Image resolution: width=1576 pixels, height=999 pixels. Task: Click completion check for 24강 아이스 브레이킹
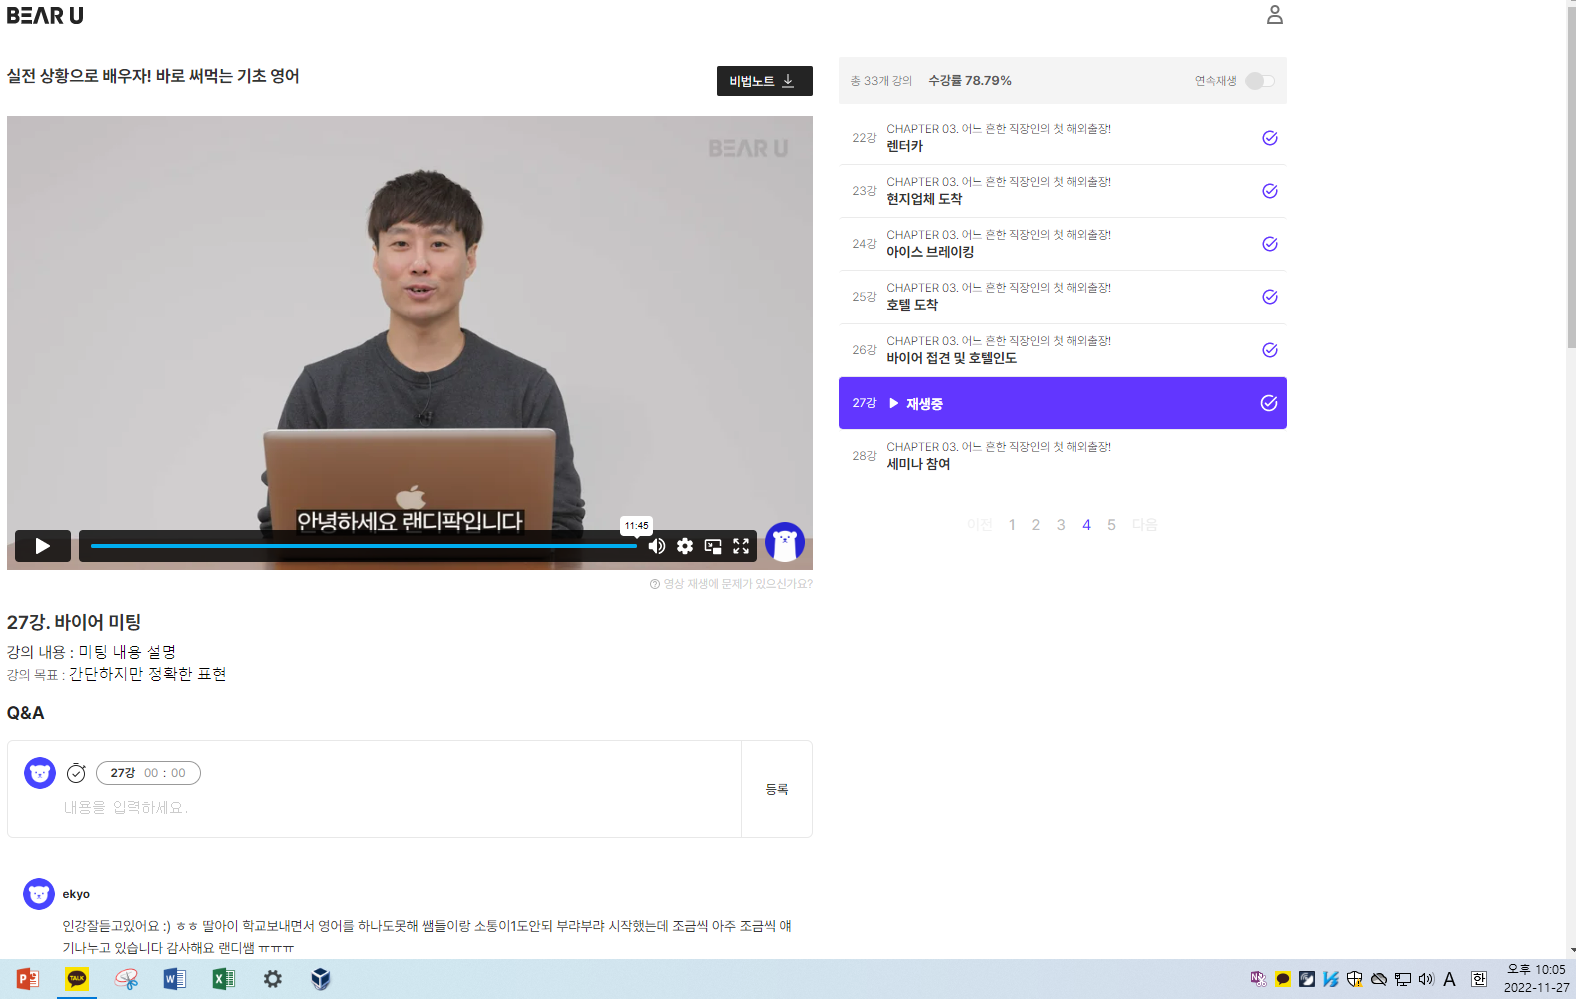(1270, 244)
